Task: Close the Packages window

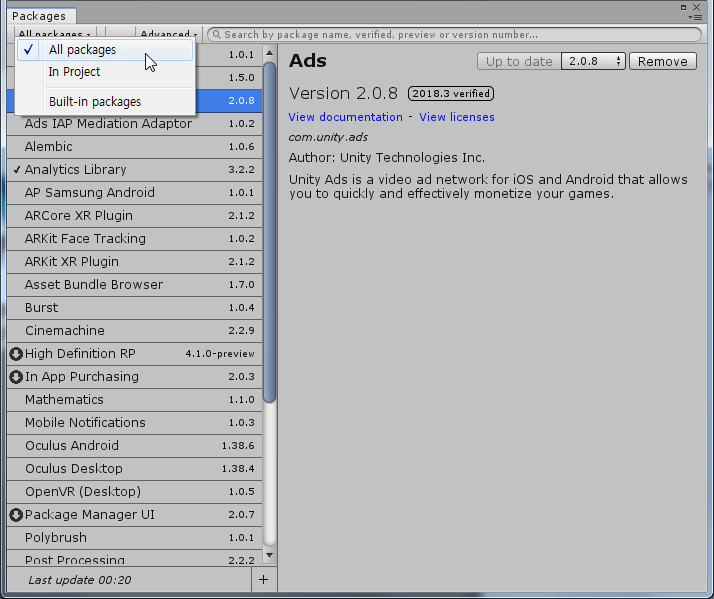Action: coord(697,7)
